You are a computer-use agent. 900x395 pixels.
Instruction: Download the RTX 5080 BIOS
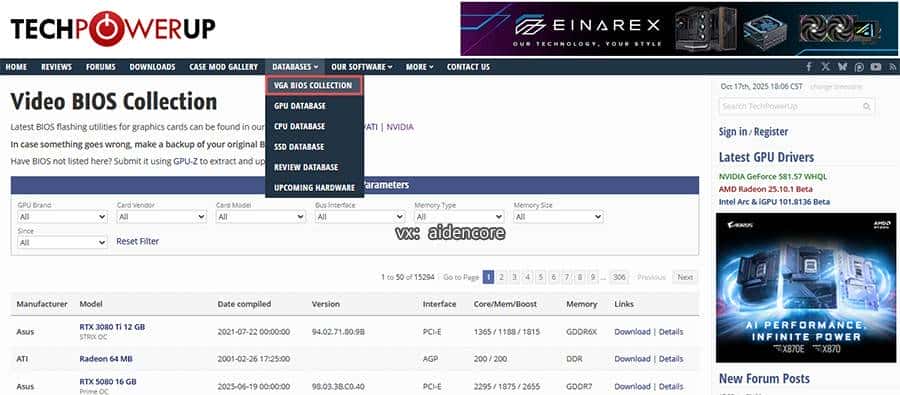click(x=632, y=386)
